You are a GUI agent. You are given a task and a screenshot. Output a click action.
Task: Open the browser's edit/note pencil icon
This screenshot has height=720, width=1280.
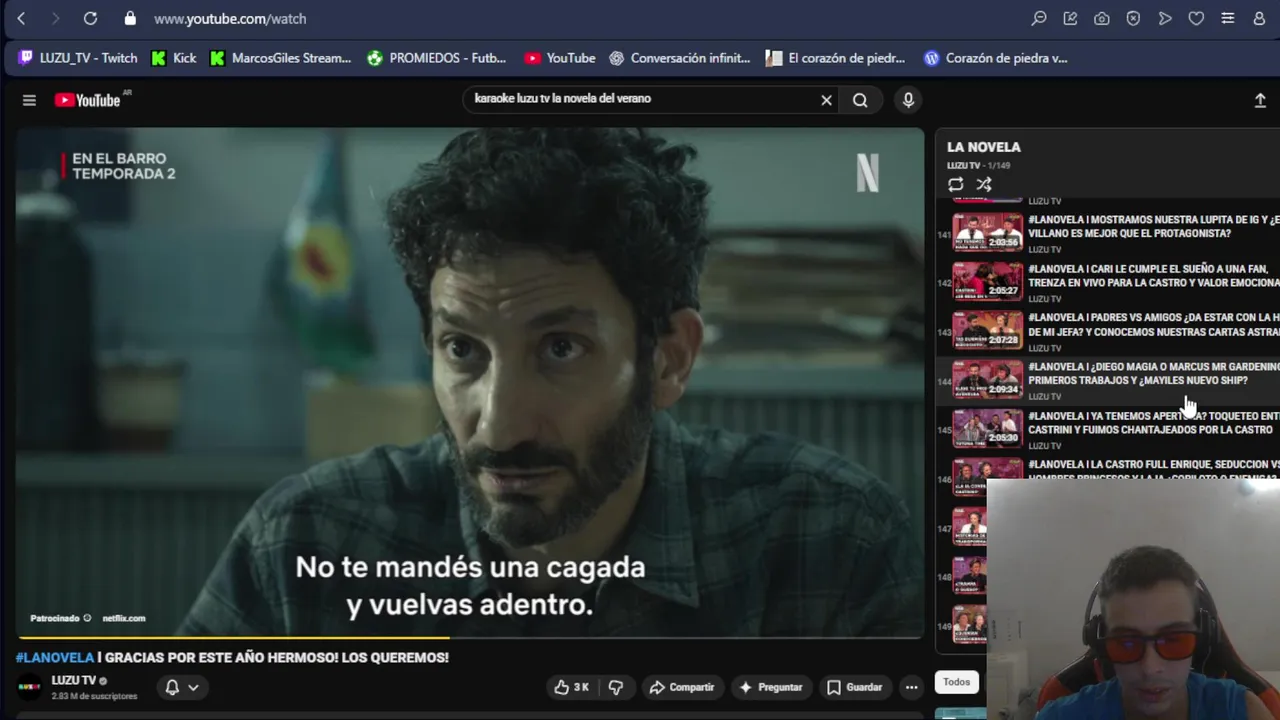1070,18
